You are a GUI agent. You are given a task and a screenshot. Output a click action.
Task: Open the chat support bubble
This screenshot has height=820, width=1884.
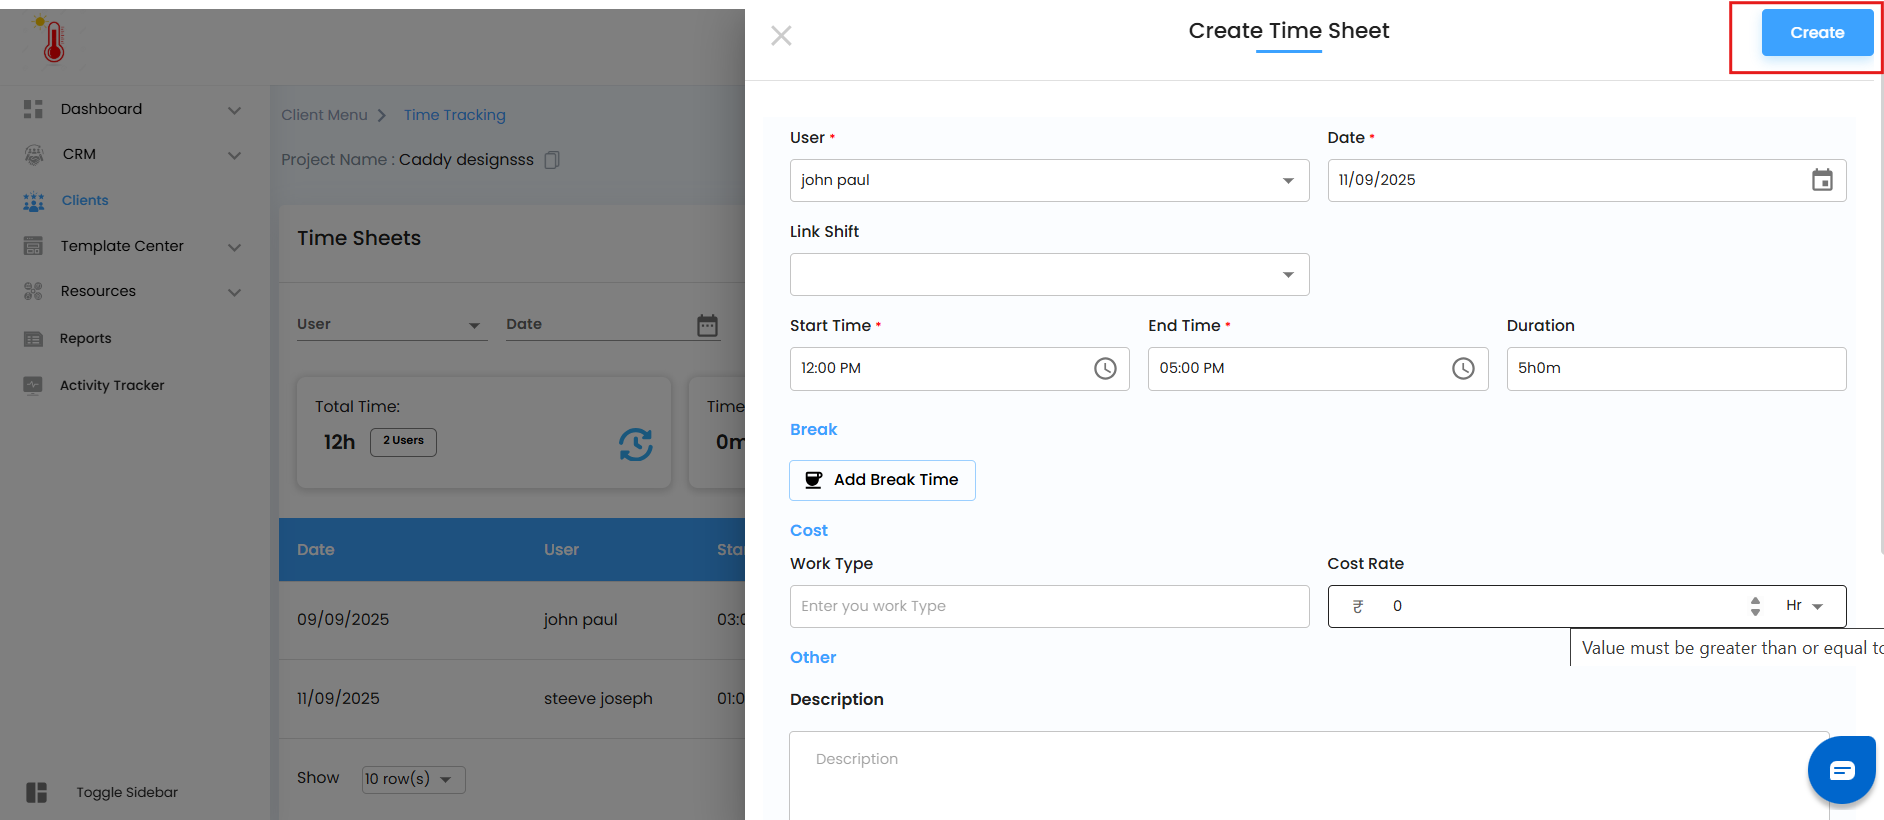(1841, 769)
